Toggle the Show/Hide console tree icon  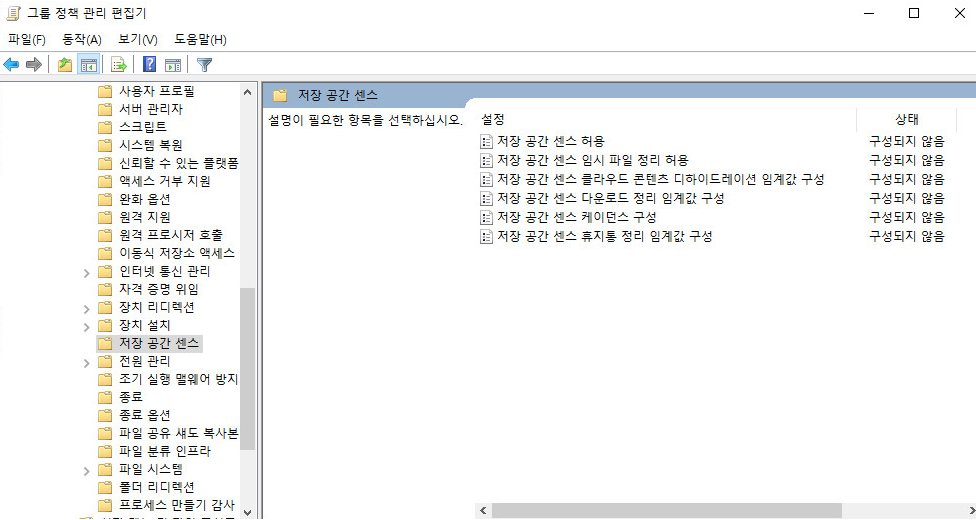click(89, 64)
